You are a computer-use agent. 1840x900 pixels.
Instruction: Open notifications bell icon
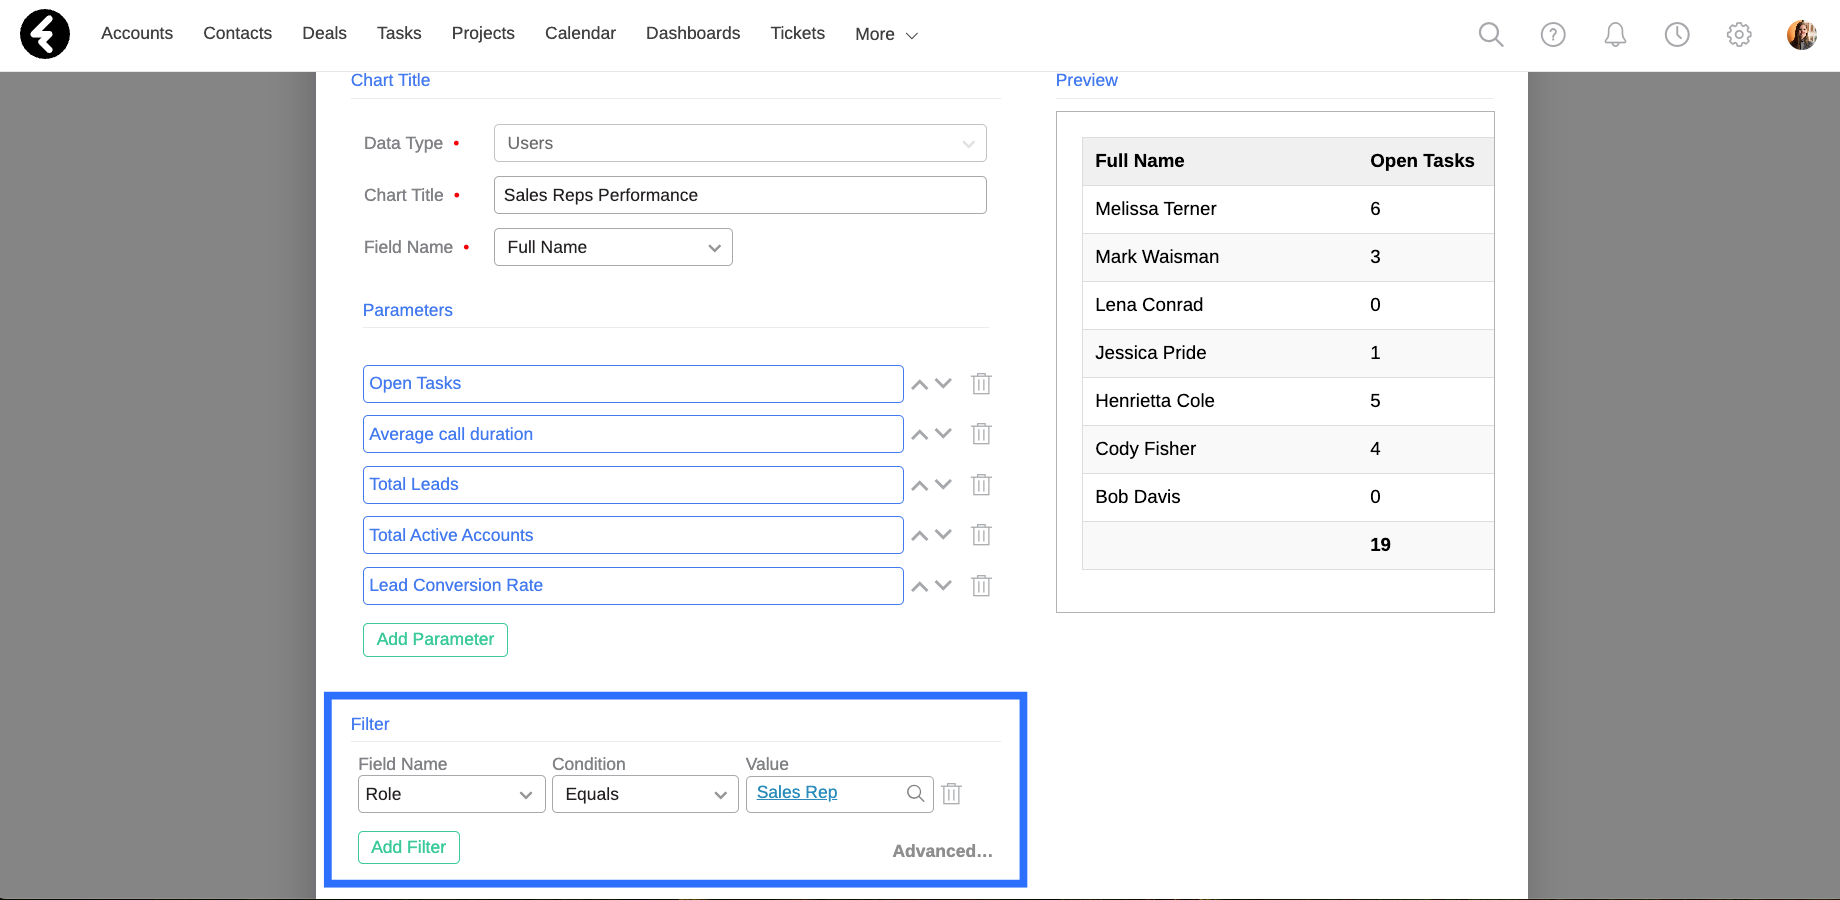[x=1615, y=34]
